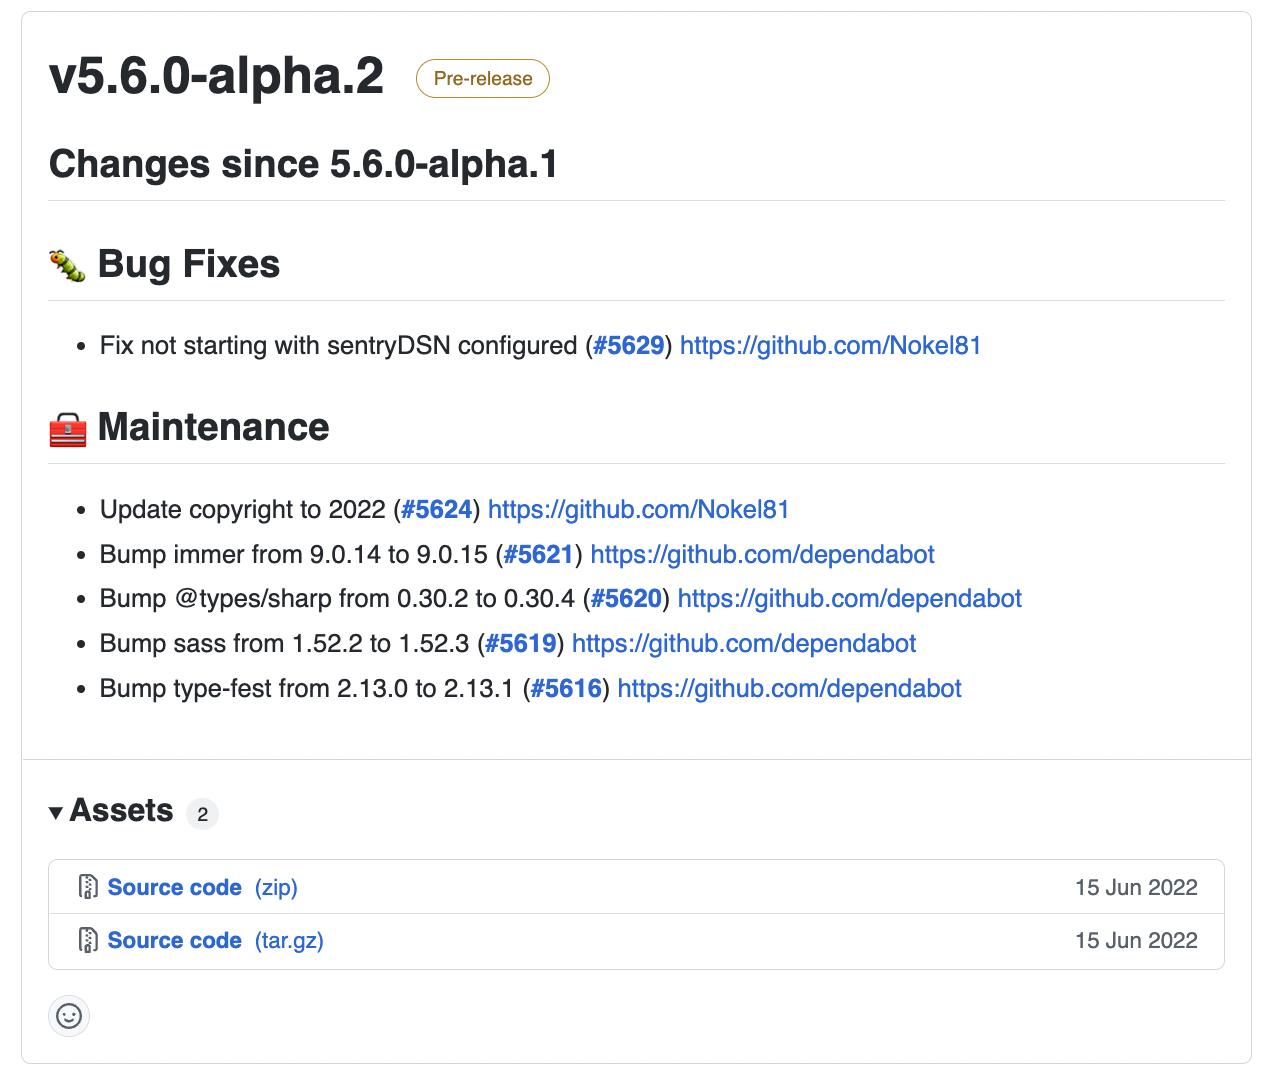Open pull request #5620 for @types/sharp
The image size is (1268, 1076).
626,598
